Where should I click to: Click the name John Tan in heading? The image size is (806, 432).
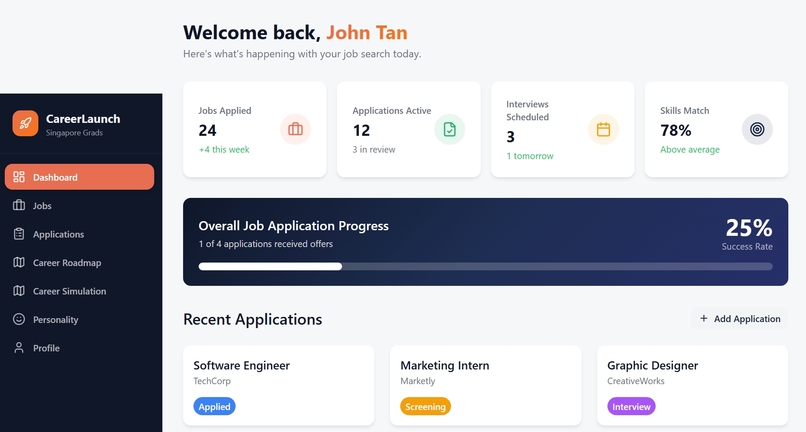367,32
